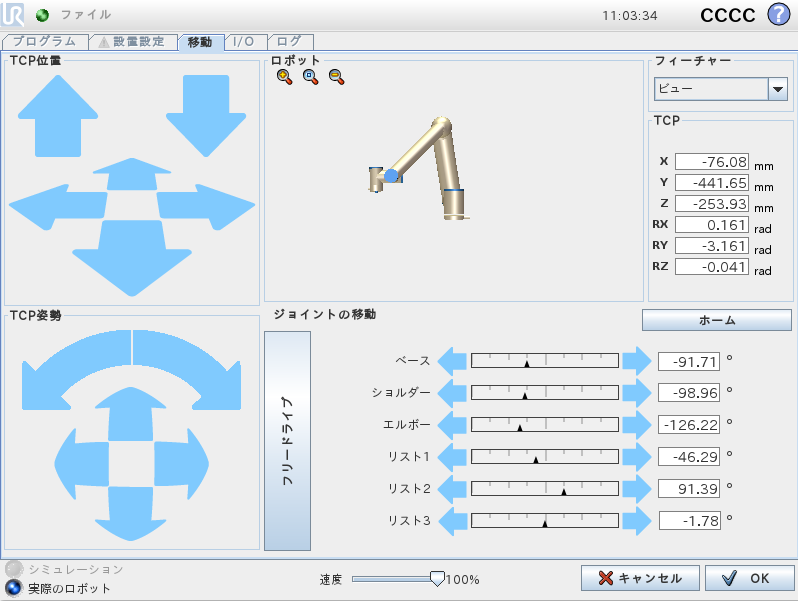Decrease ショルダー joint with left arrow

pyautogui.click(x=452, y=393)
